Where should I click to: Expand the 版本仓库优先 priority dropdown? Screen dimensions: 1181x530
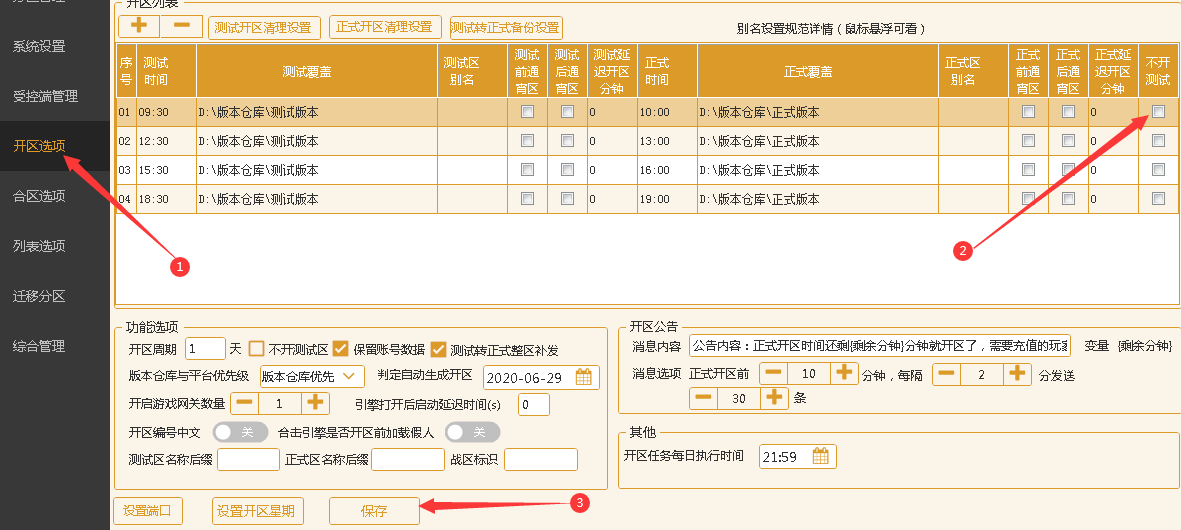coord(311,376)
